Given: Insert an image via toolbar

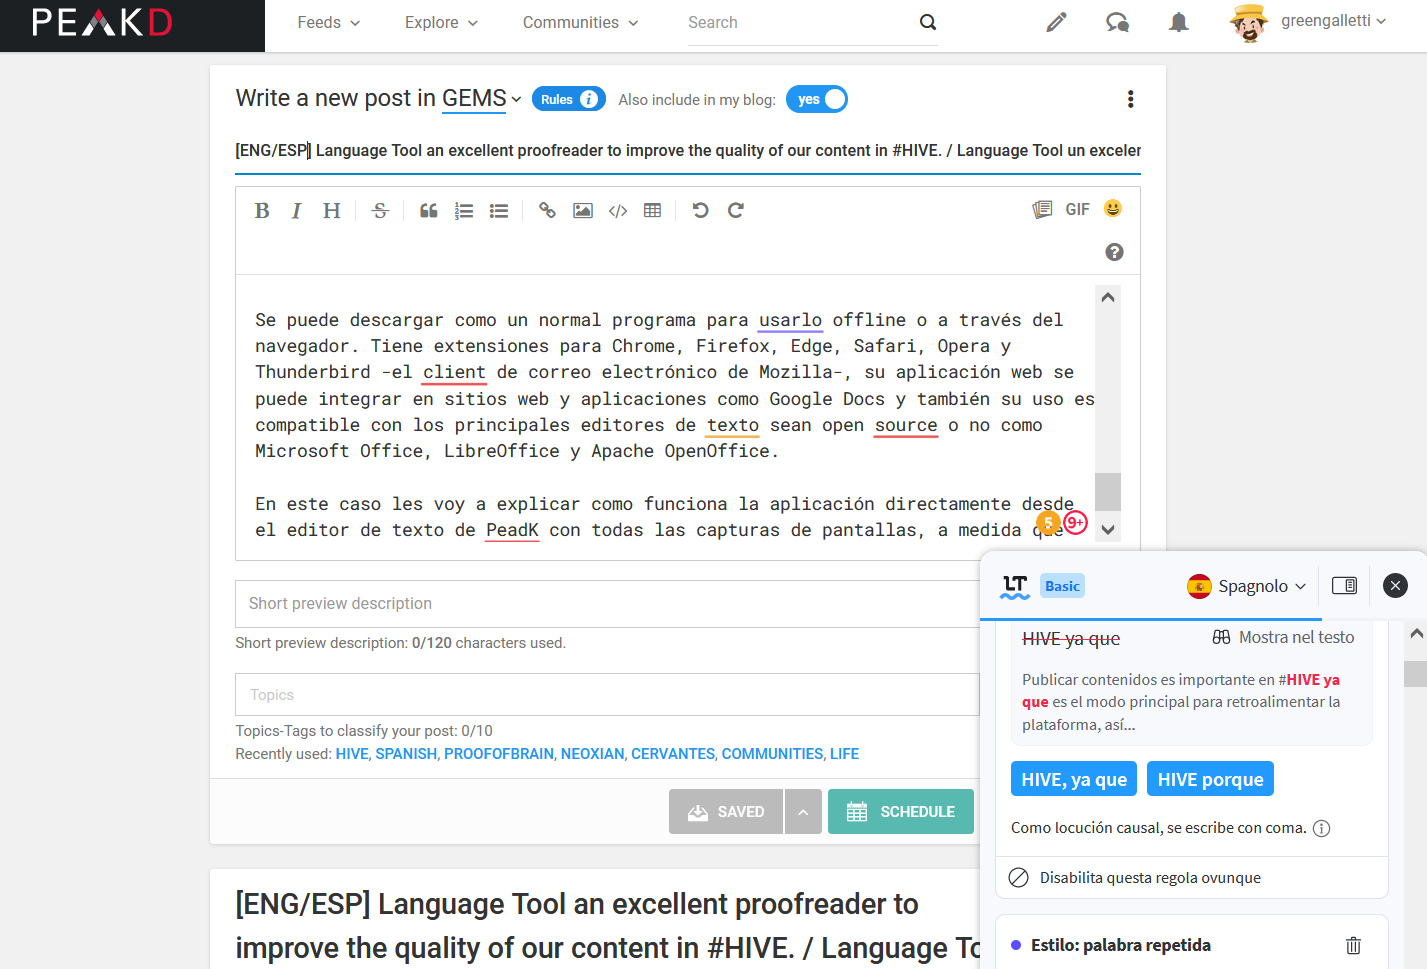Looking at the screenshot, I should pos(583,210).
